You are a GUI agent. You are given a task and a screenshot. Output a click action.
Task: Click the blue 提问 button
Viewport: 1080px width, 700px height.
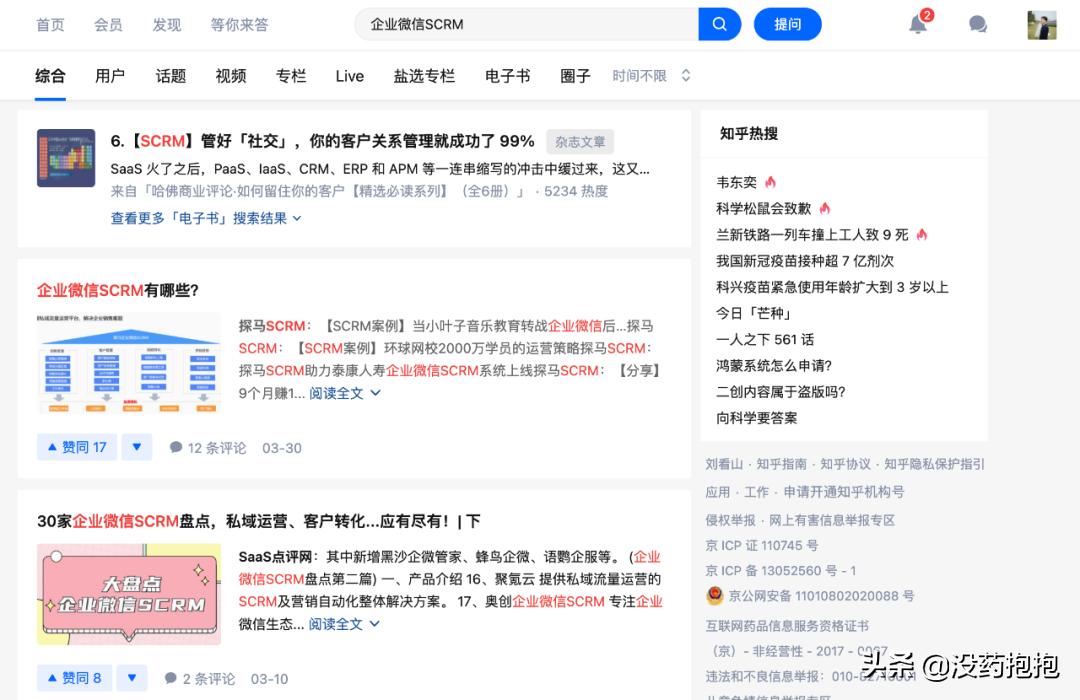coord(787,23)
